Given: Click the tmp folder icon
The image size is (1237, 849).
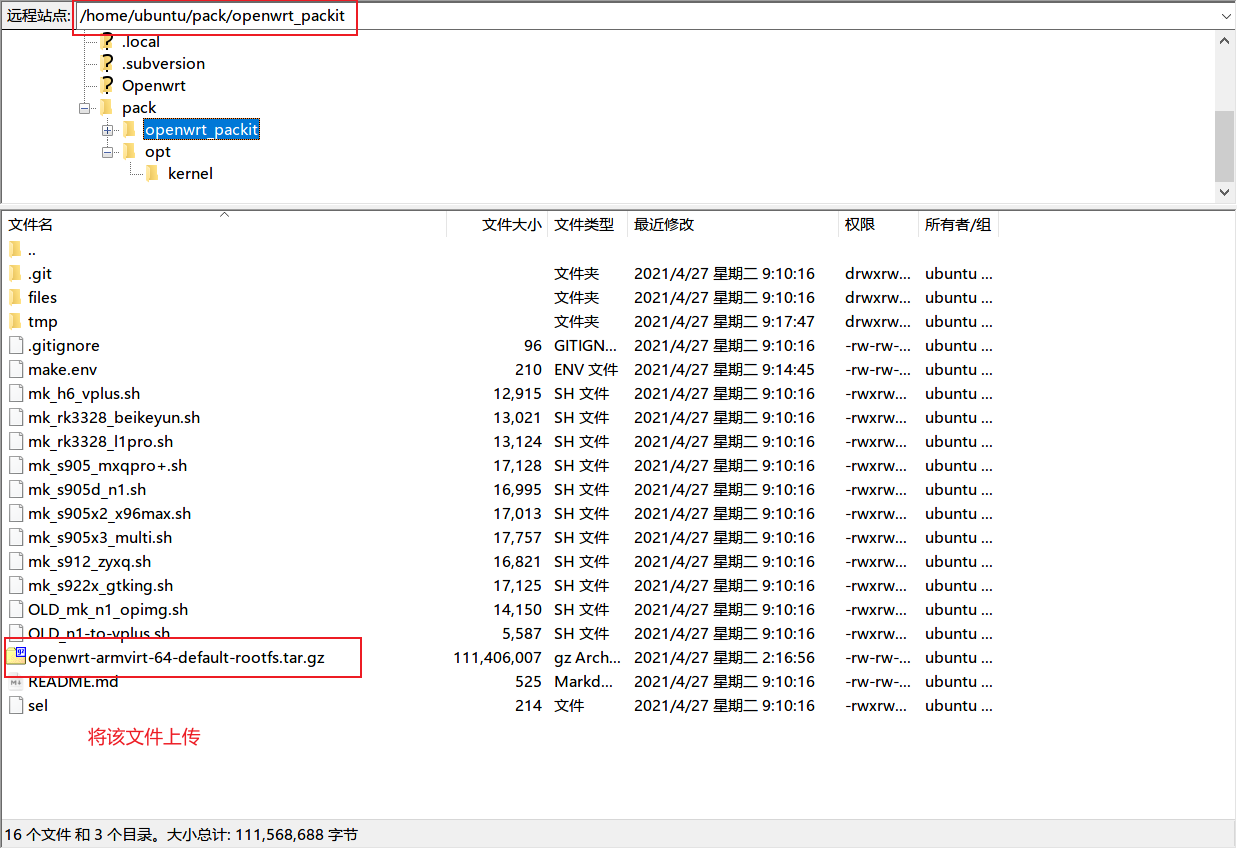Looking at the screenshot, I should click(x=15, y=322).
